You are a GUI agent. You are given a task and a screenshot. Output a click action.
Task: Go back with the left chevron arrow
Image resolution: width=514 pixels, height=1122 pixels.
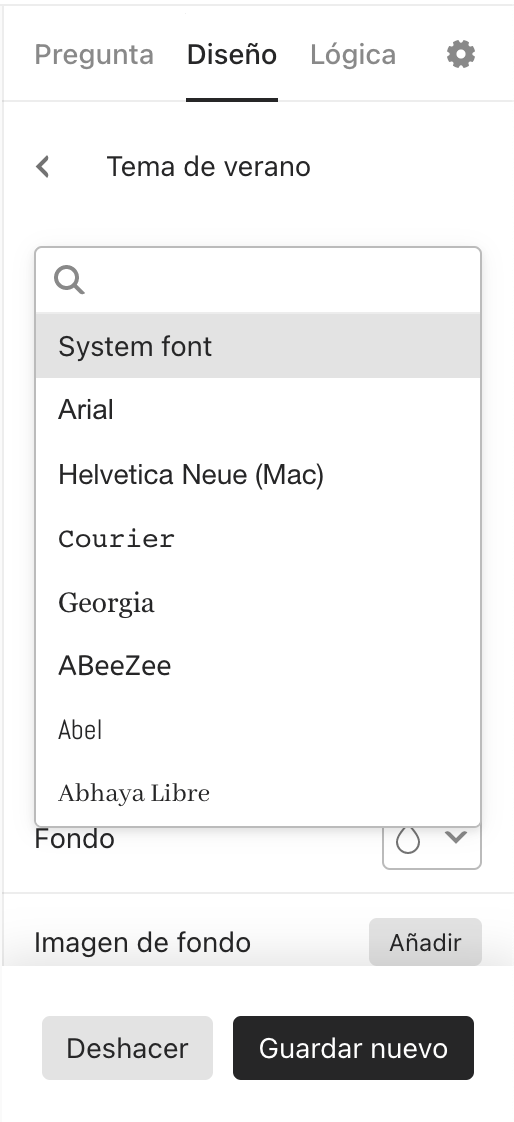pos(43,167)
